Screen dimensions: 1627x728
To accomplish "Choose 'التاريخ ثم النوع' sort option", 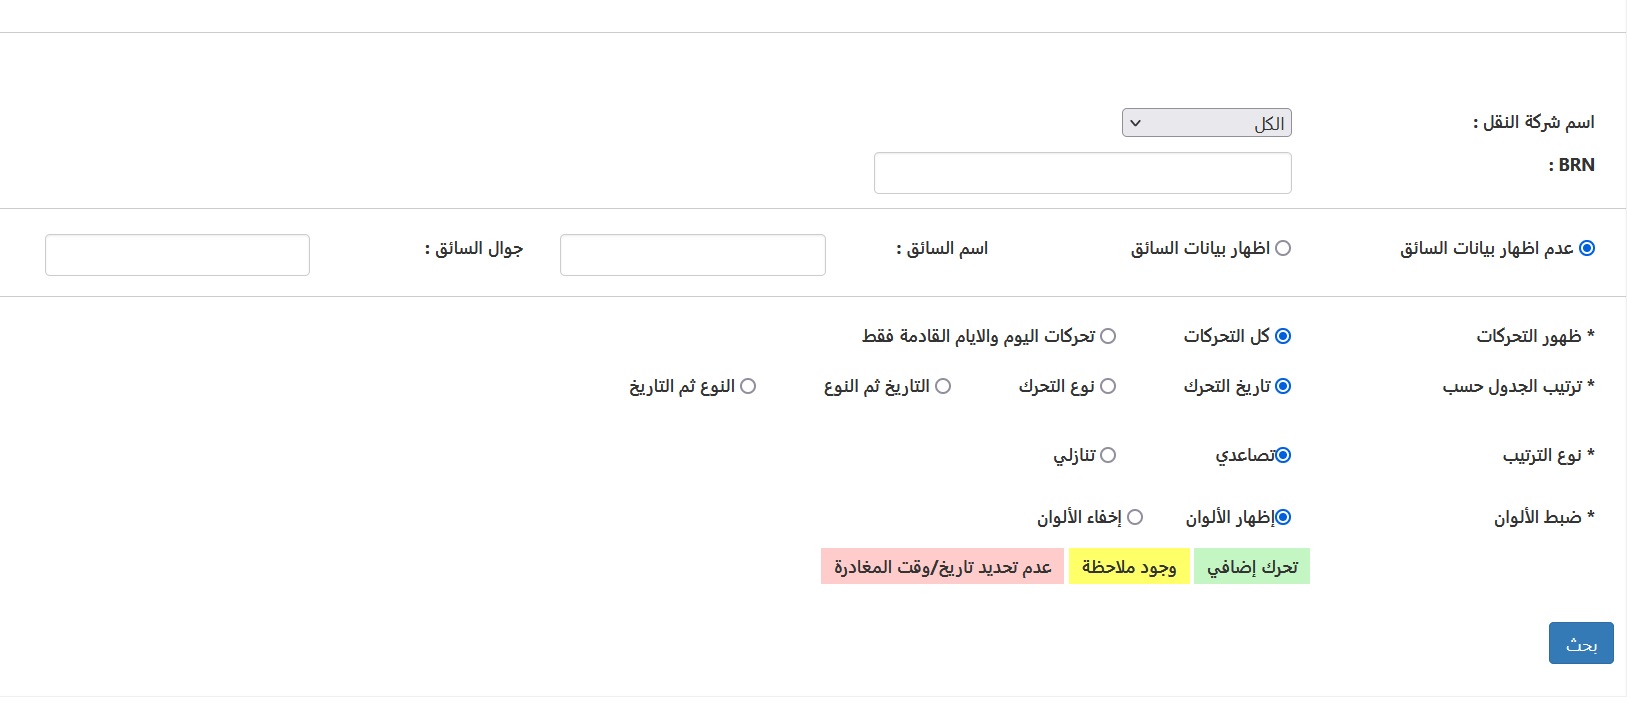I will (x=943, y=386).
